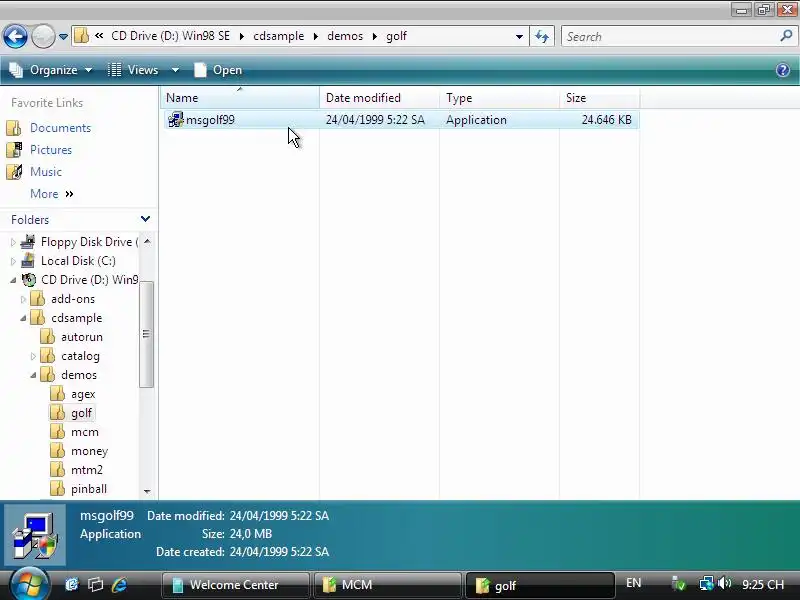This screenshot has width=800, height=600.
Task: Refresh the folder view
Action: point(542,36)
